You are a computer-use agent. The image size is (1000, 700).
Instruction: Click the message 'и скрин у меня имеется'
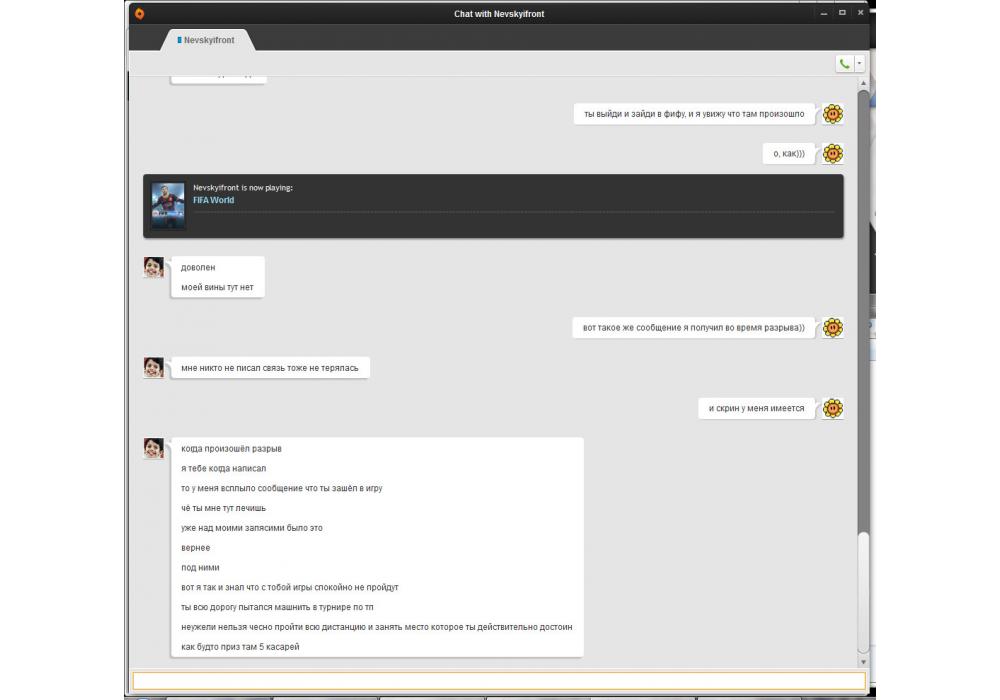(x=756, y=408)
